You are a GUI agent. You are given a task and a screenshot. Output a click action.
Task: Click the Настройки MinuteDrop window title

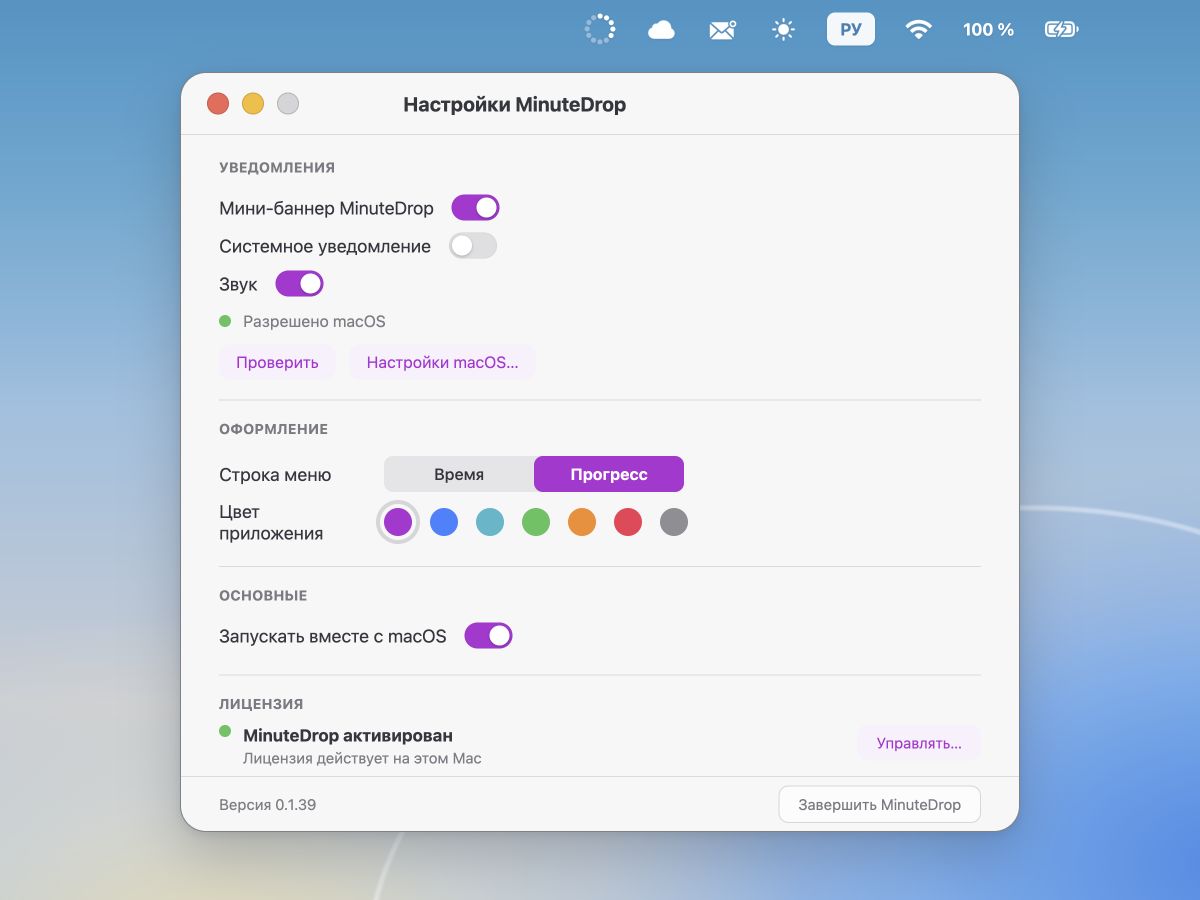pyautogui.click(x=514, y=105)
